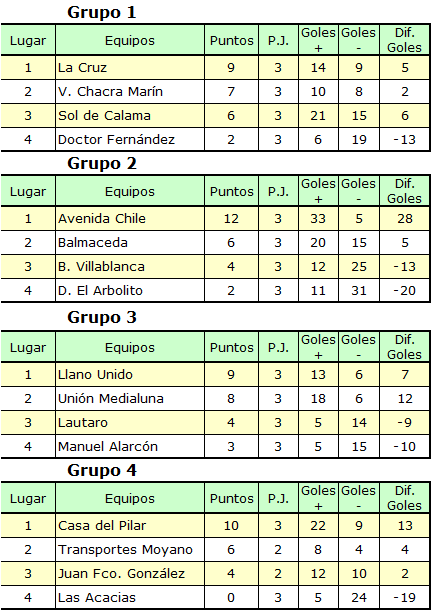
Task: Select the Balmaceda team row
Action: tap(215, 243)
